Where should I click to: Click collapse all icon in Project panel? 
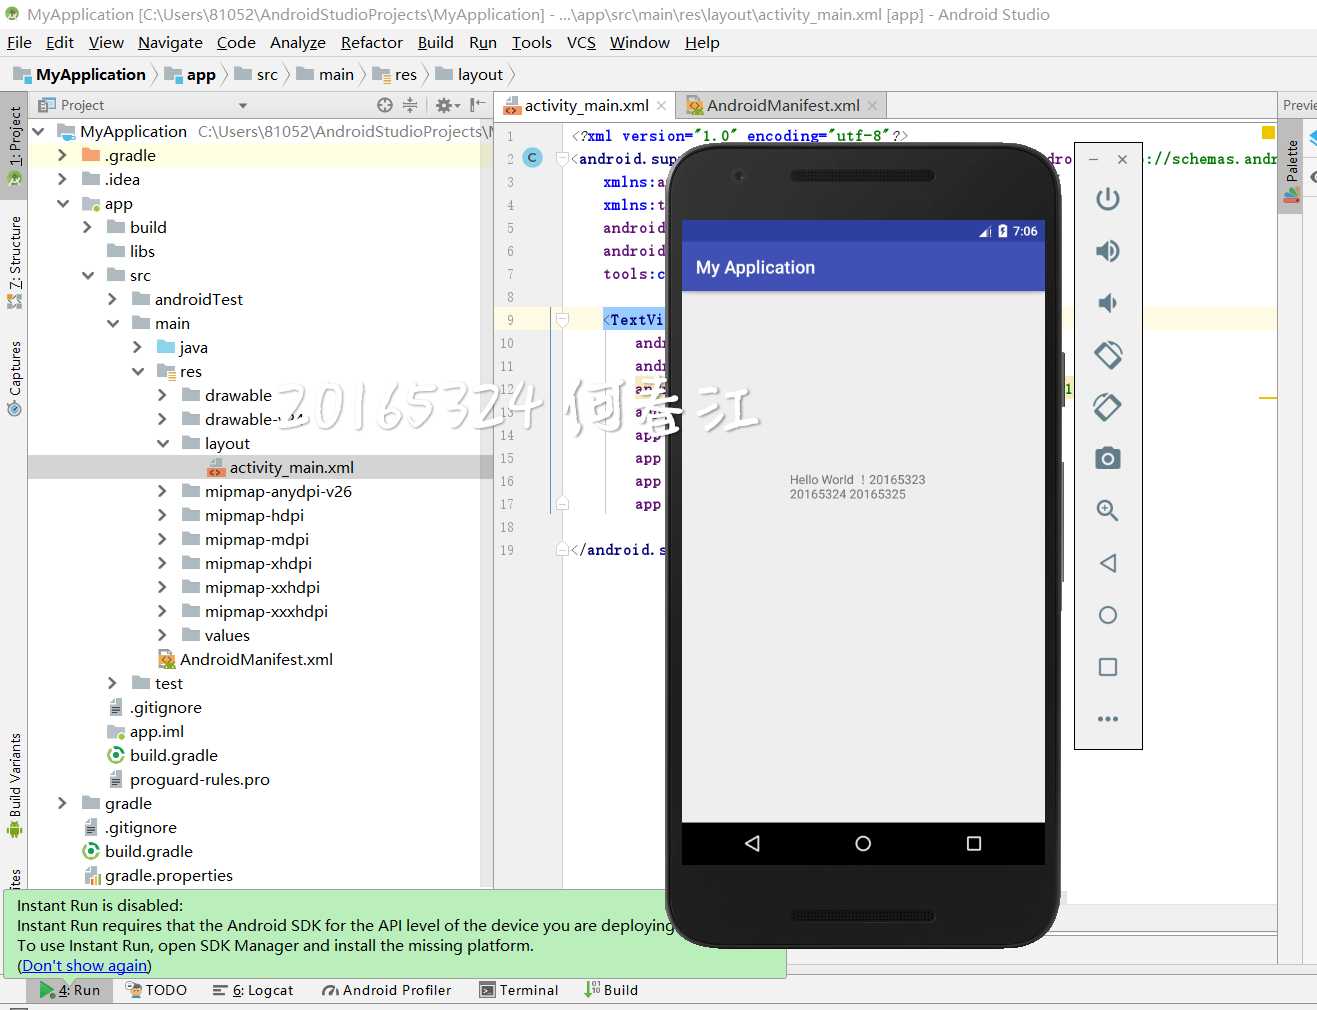tap(410, 105)
